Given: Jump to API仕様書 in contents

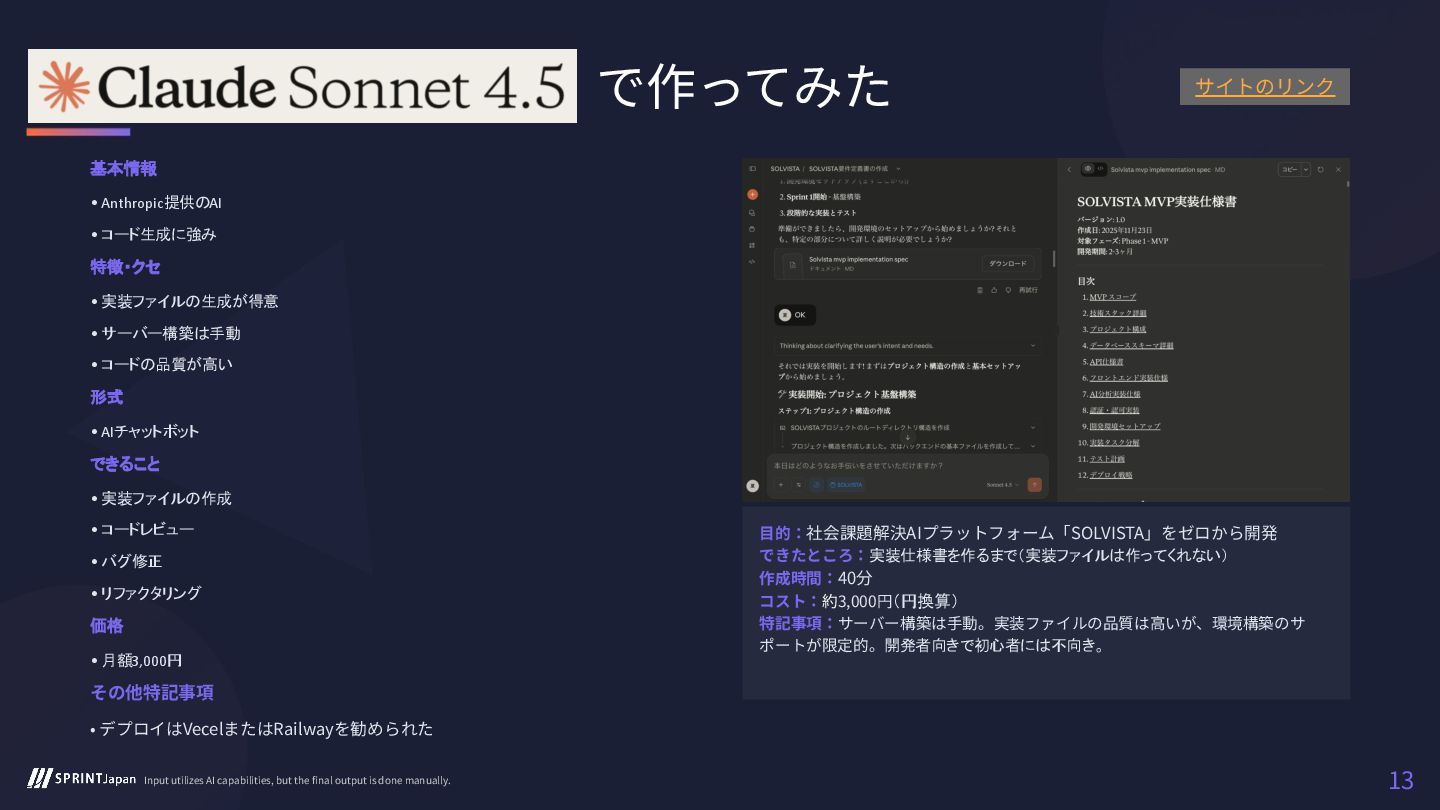Looking at the screenshot, I should tap(1106, 361).
